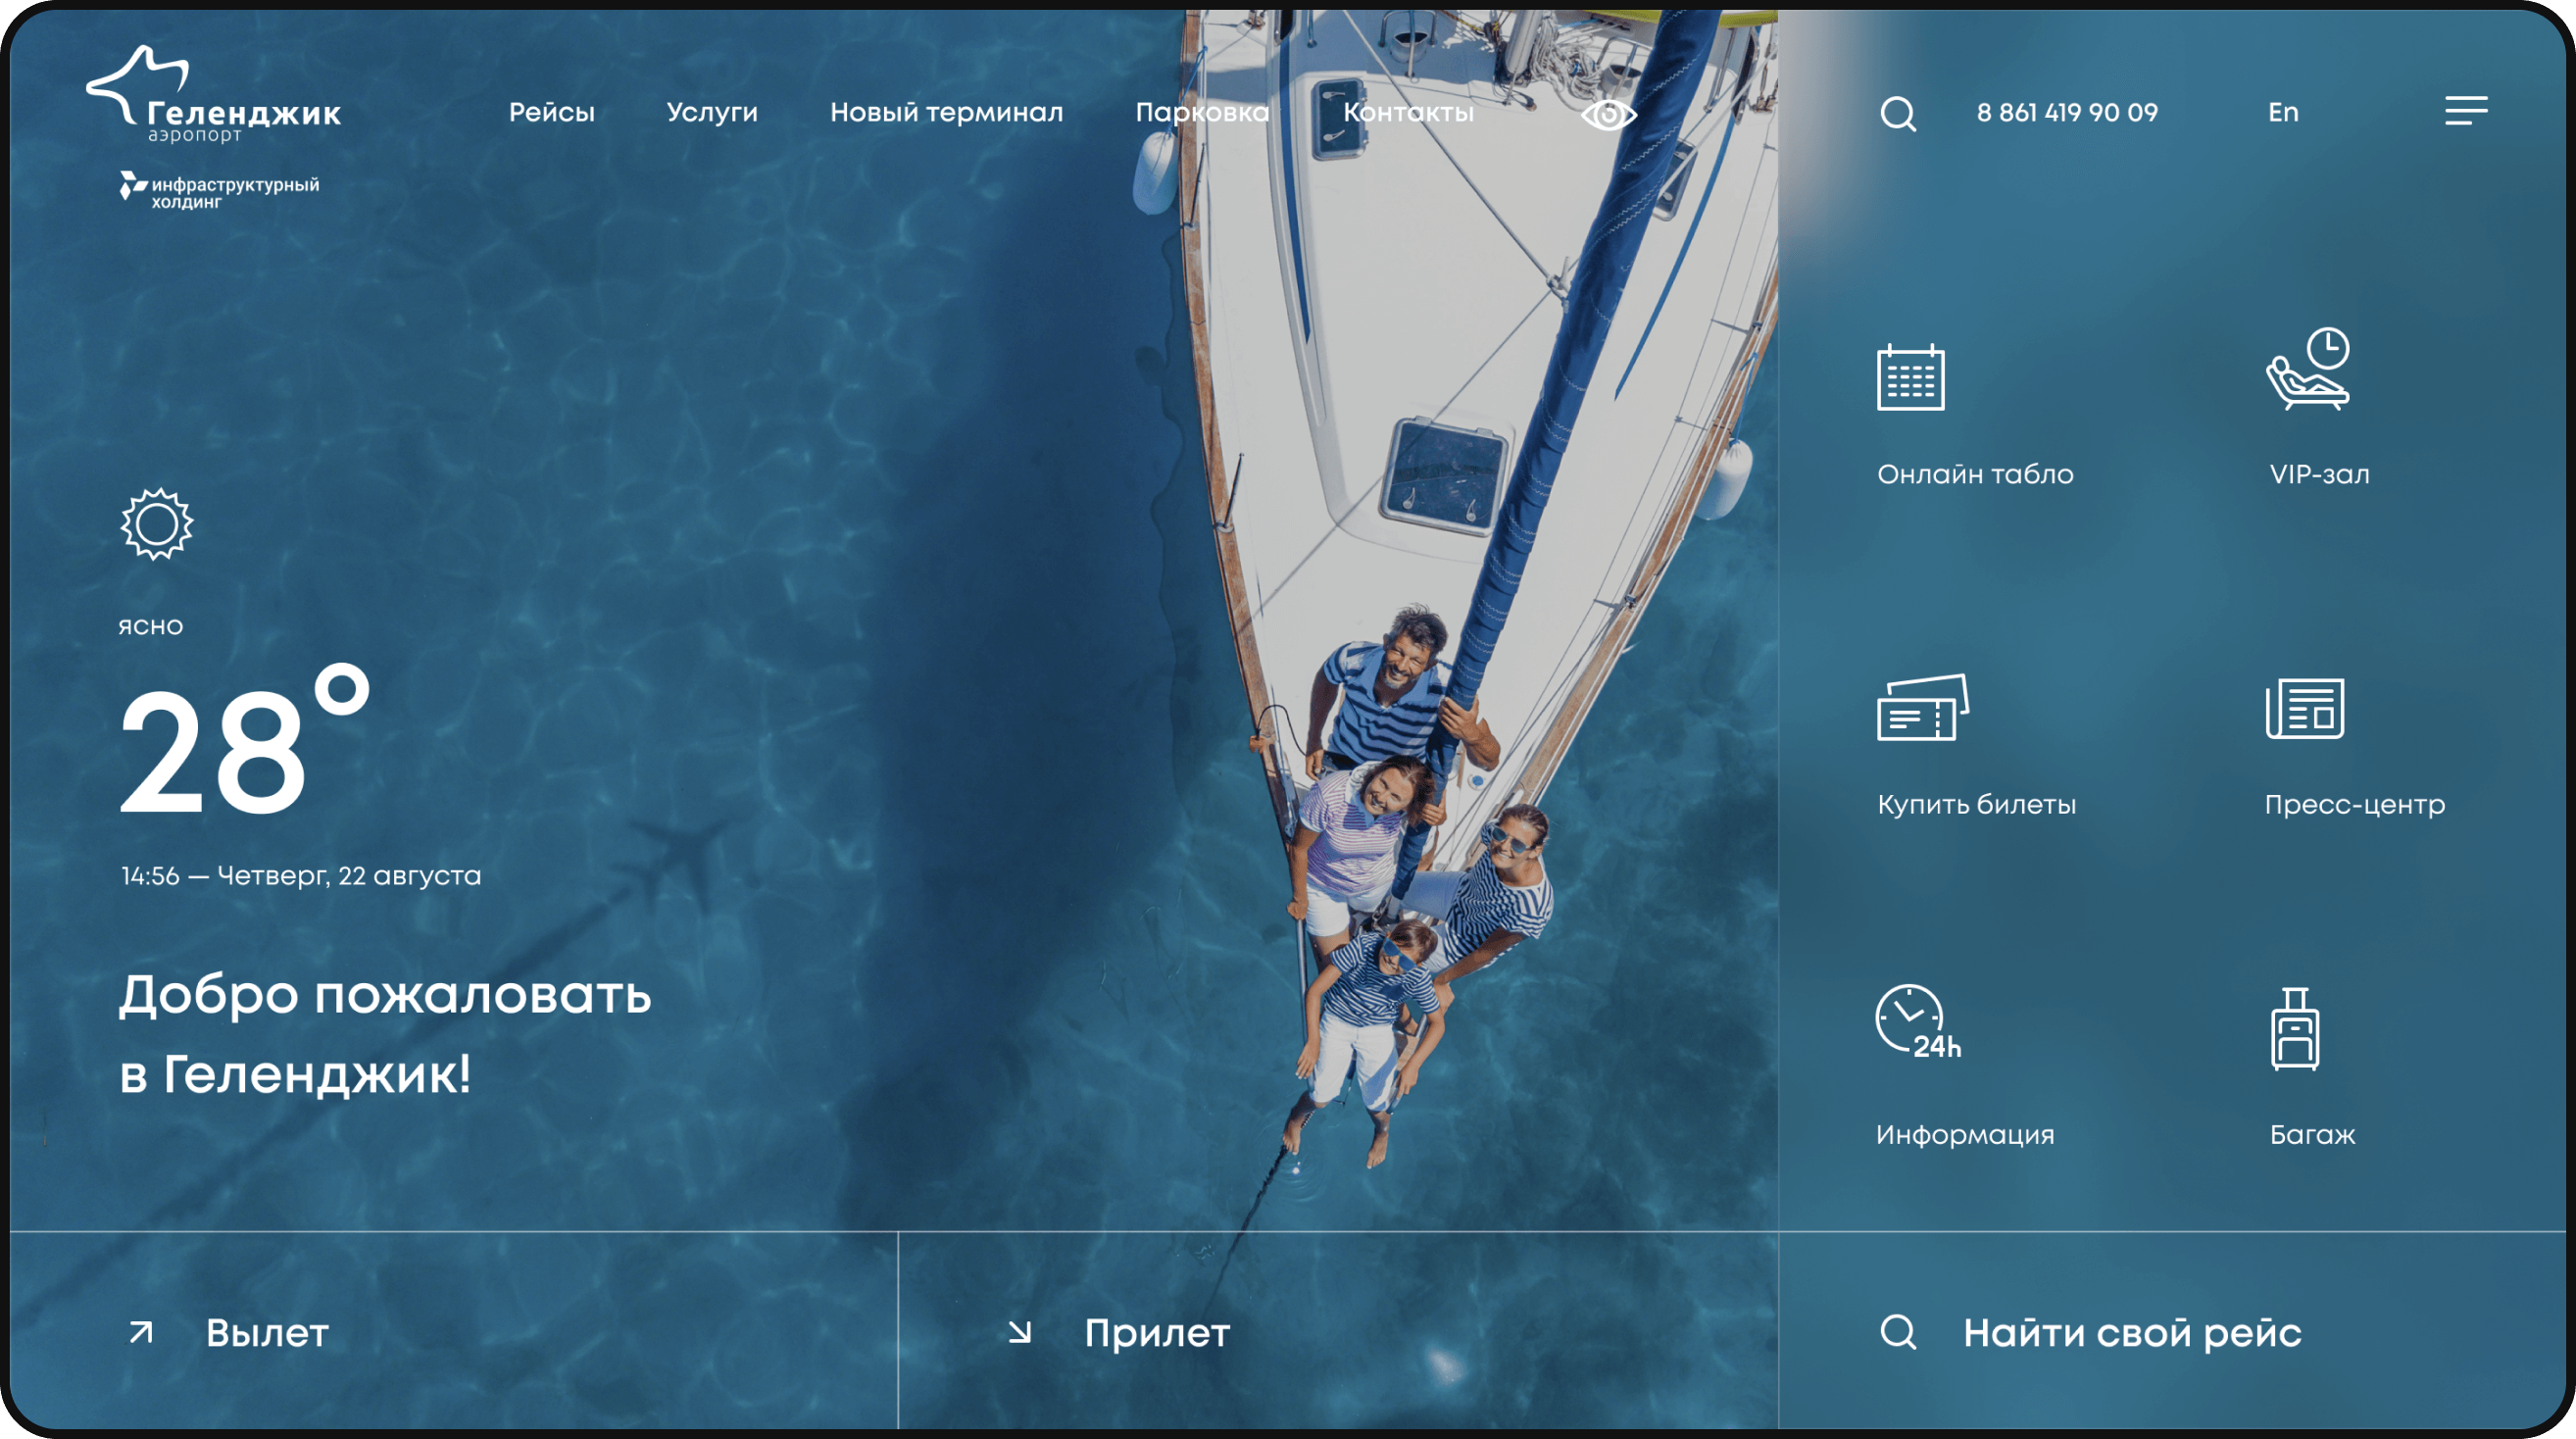Open the Рейсы menu item
The image size is (2576, 1439).
[x=551, y=112]
